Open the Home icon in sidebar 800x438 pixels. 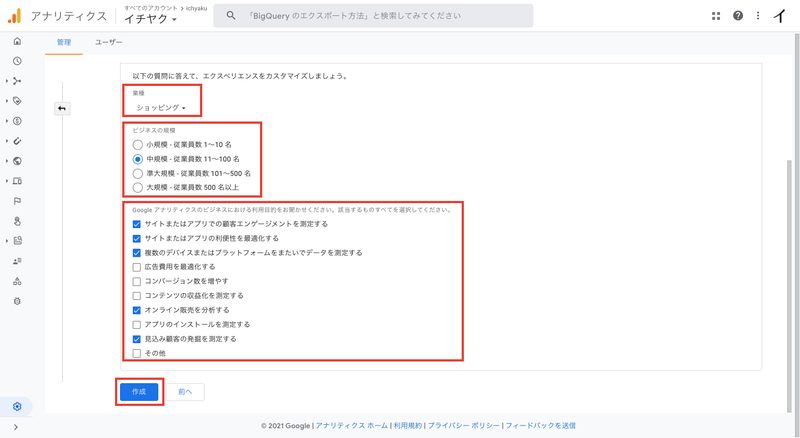(17, 41)
